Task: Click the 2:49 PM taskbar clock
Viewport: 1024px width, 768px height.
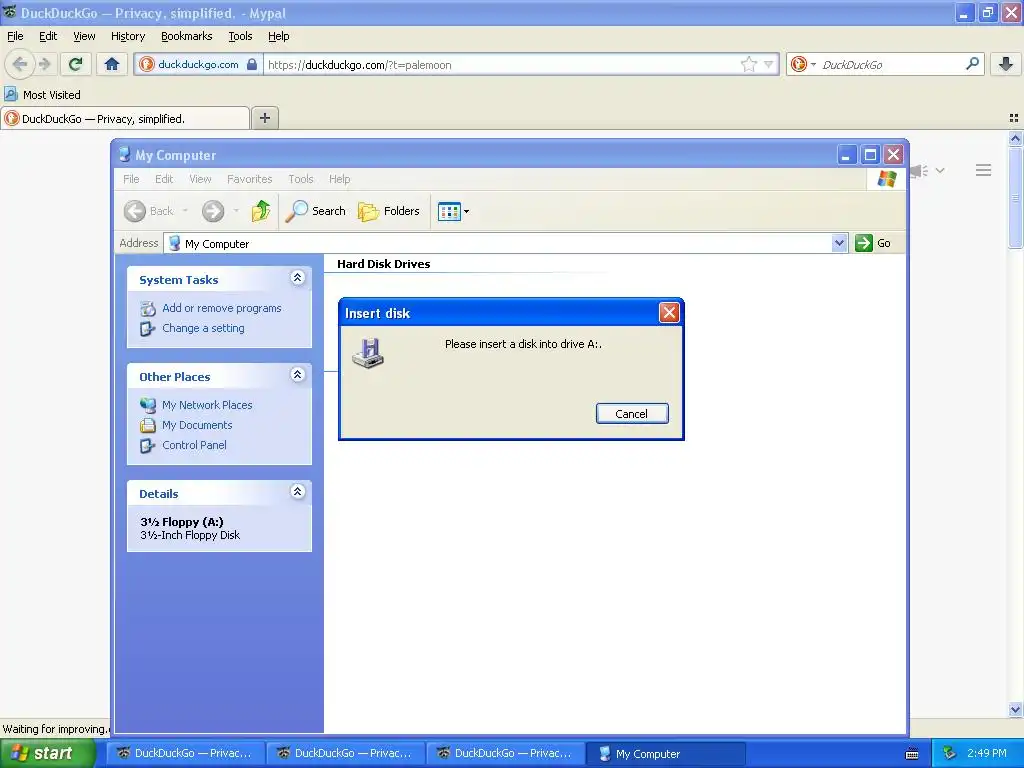Action: [x=987, y=753]
